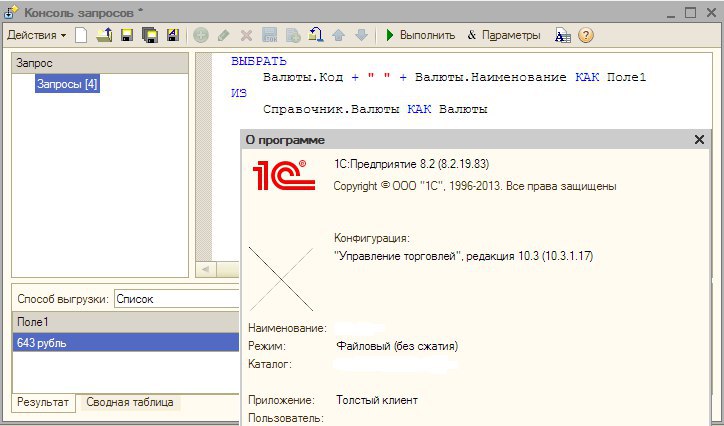Click the Консоль запросов window title icon
The height and width of the screenshot is (426, 724).
(x=11, y=12)
